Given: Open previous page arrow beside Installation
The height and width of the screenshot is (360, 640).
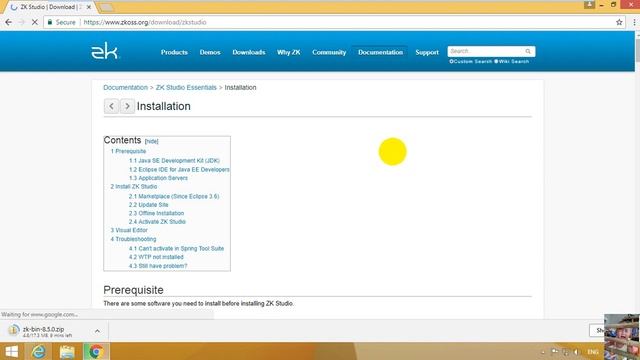Looking at the screenshot, I should click(111, 106).
